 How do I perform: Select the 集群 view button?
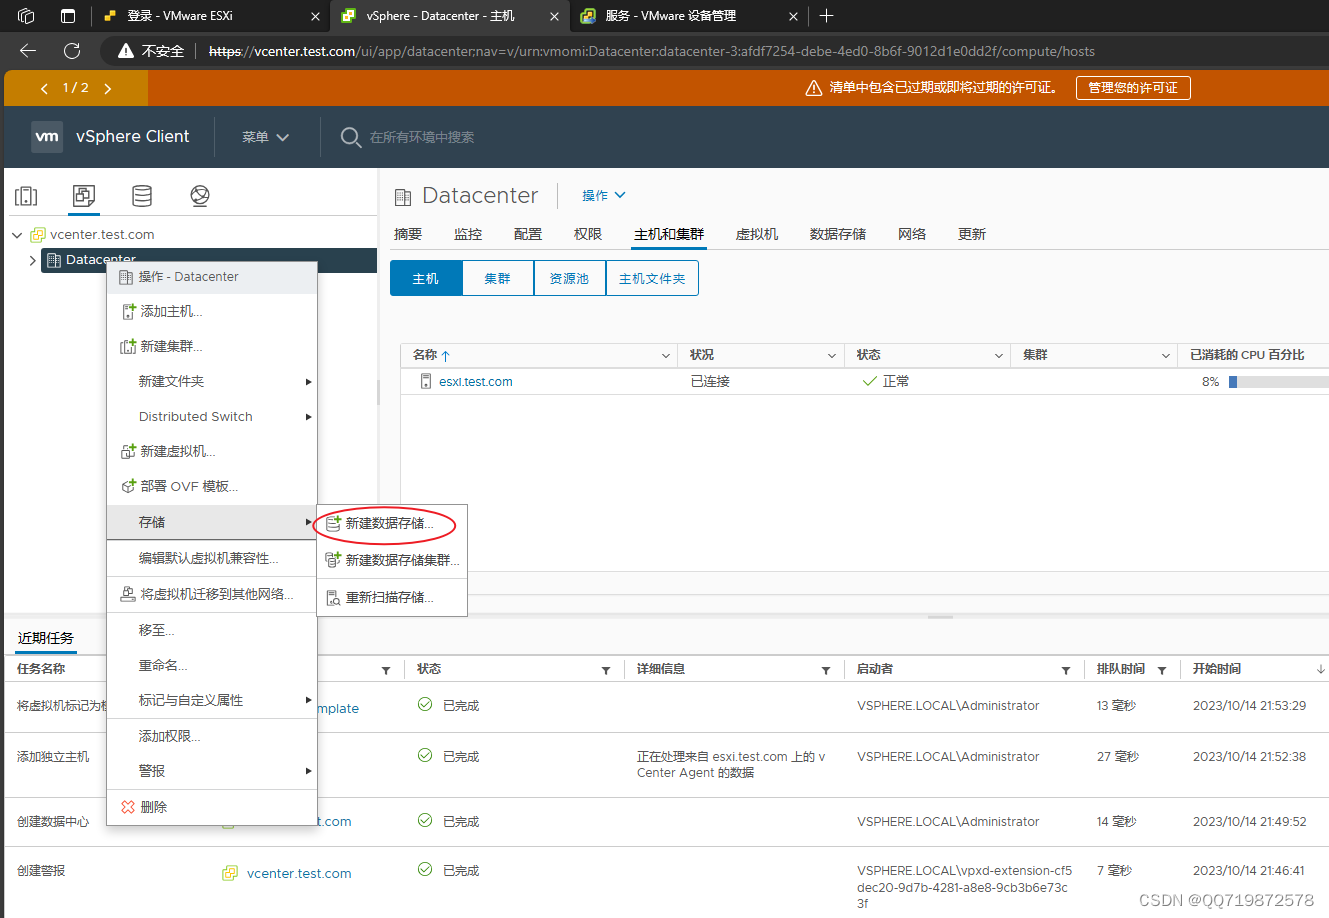pos(498,279)
